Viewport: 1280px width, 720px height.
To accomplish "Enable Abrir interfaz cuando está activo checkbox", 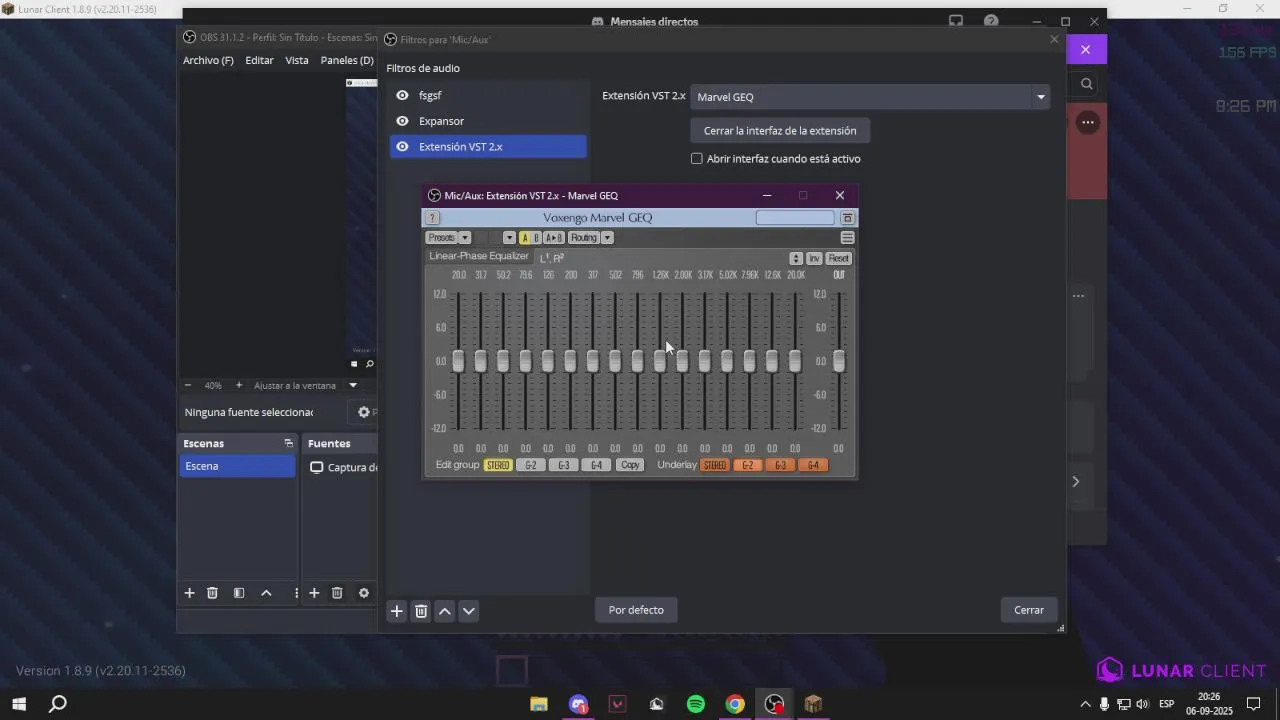I will point(697,159).
